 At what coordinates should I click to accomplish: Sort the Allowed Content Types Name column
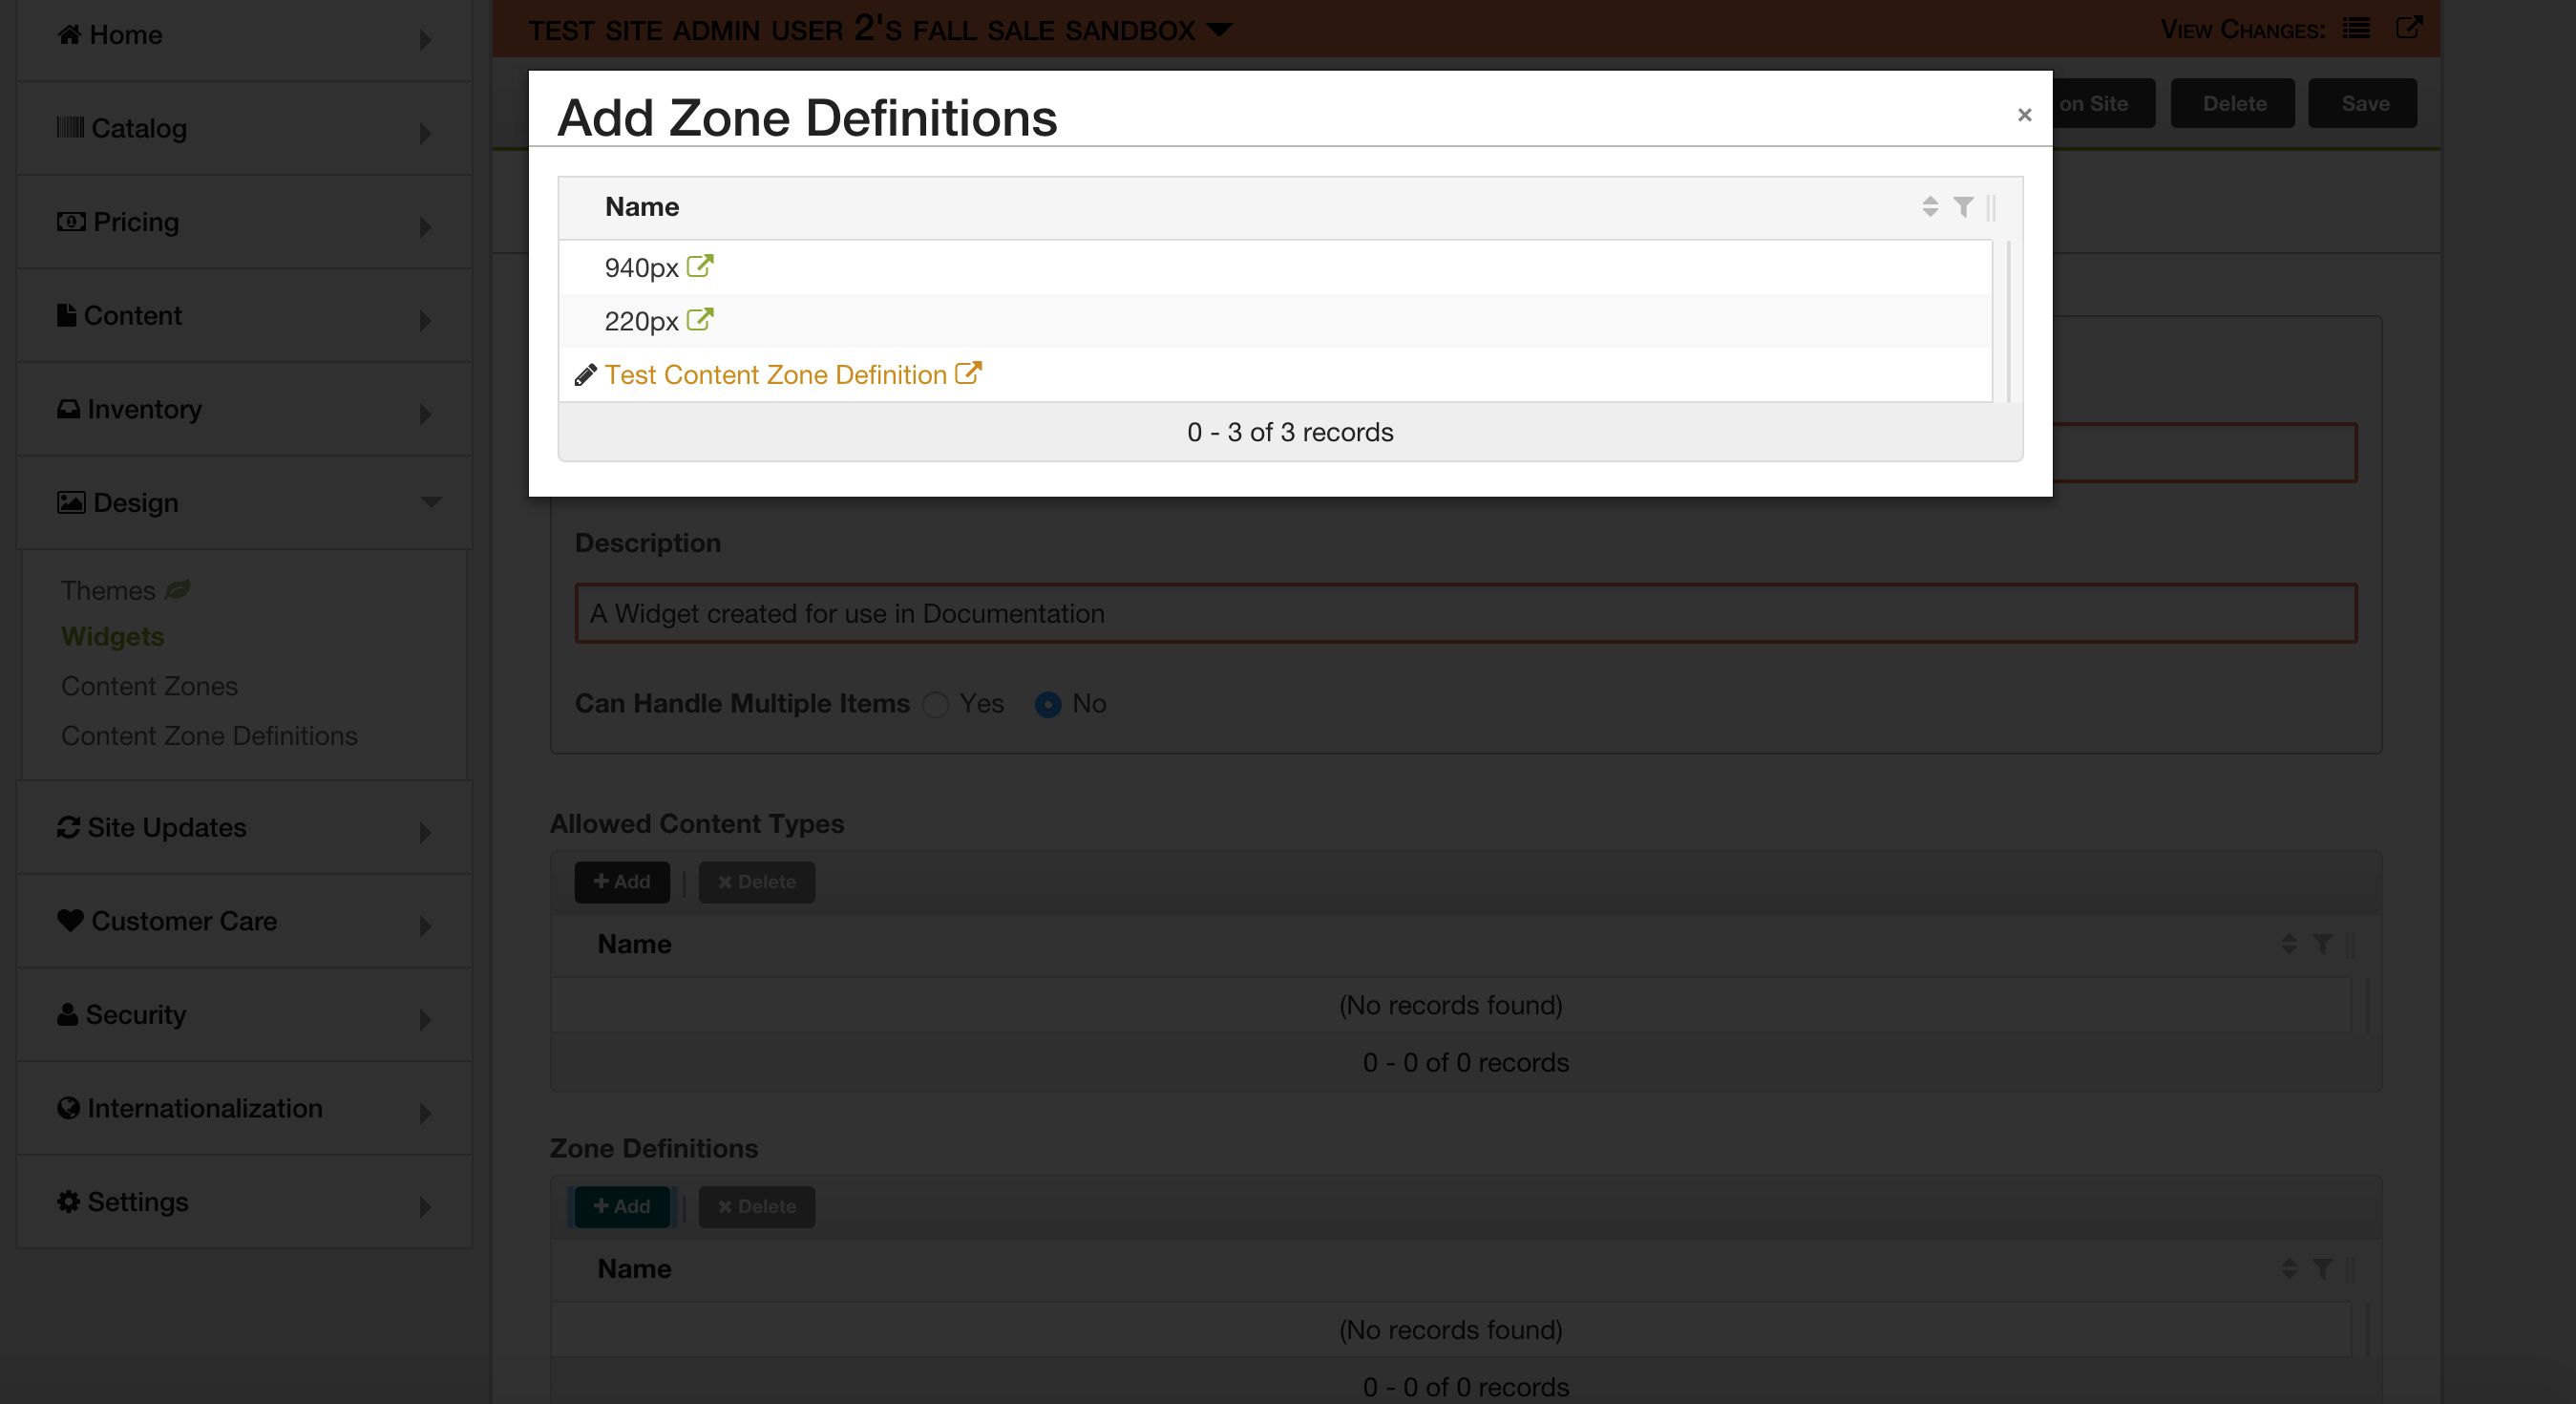[2289, 944]
